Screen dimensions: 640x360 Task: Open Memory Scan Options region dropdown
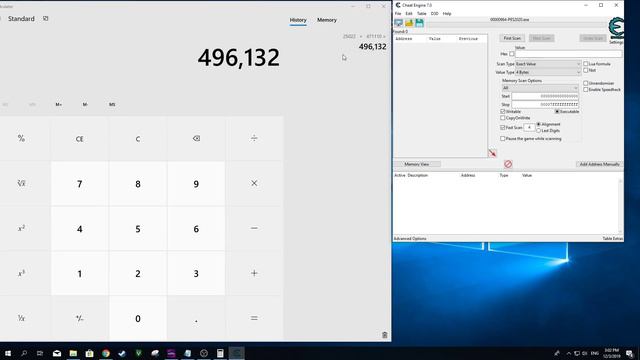pyautogui.click(x=540, y=88)
